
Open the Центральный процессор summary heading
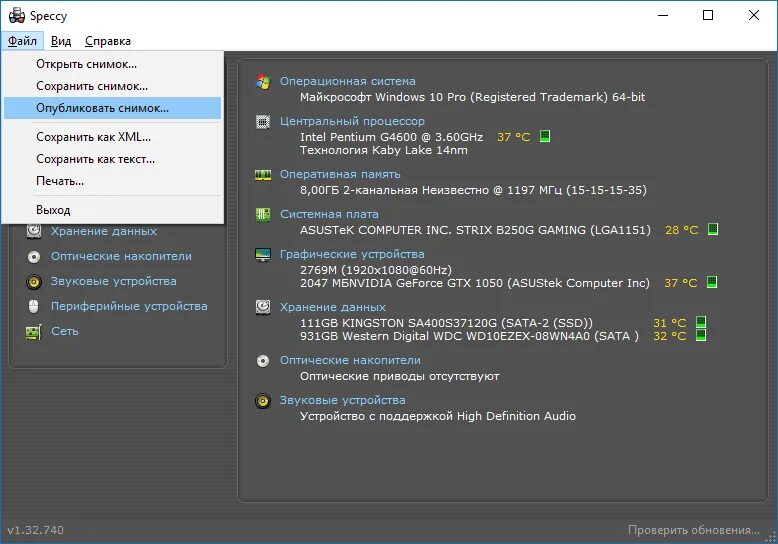coord(352,122)
